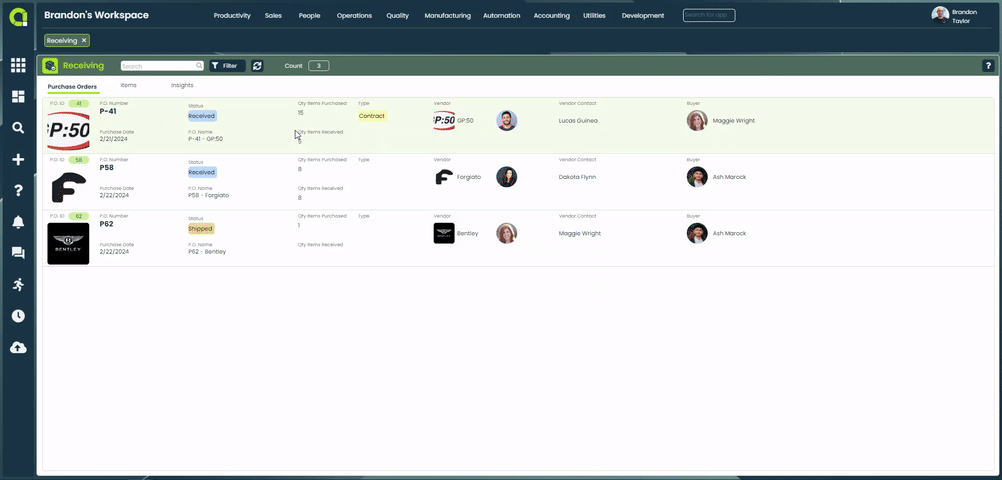Click the Received status badge for P-41
The width and height of the screenshot is (1002, 480).
[202, 116]
